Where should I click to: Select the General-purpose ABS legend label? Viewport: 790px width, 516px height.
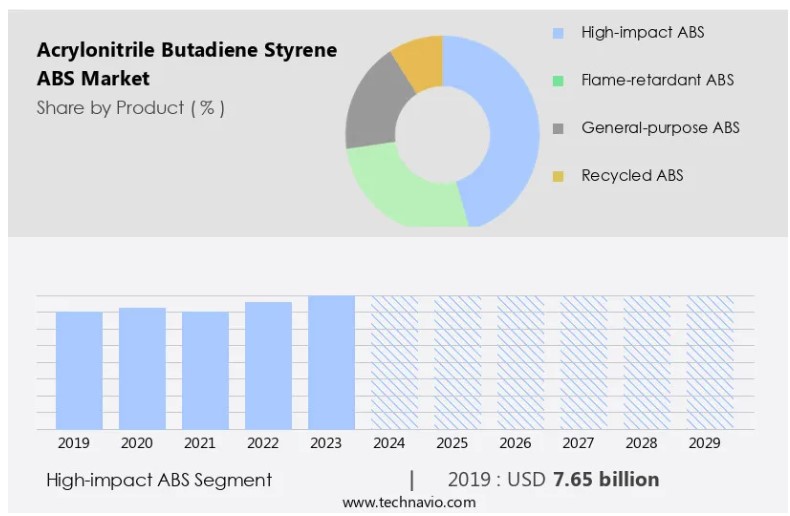660,128
